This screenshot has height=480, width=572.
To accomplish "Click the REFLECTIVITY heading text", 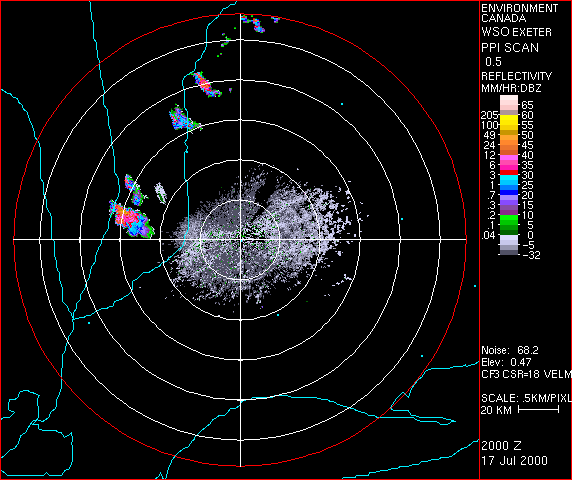I will point(516,76).
